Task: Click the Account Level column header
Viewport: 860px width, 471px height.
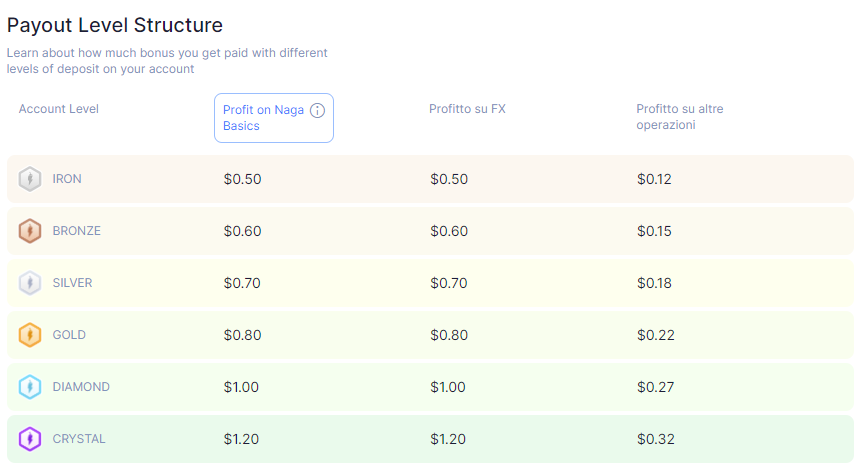Action: pos(59,109)
